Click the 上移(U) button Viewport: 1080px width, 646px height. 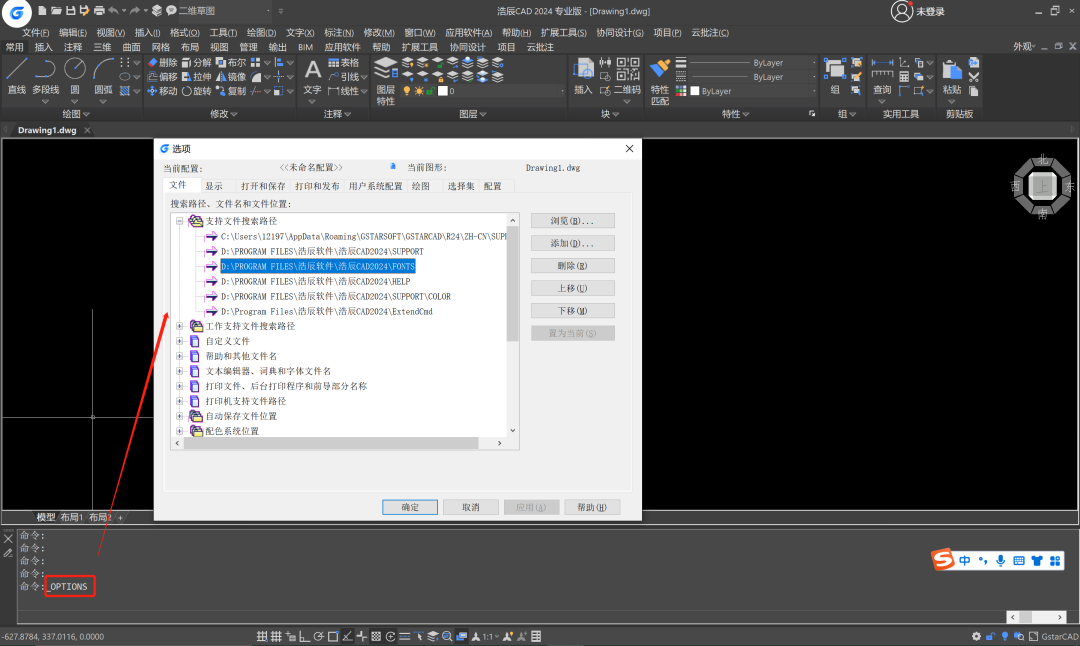point(572,288)
